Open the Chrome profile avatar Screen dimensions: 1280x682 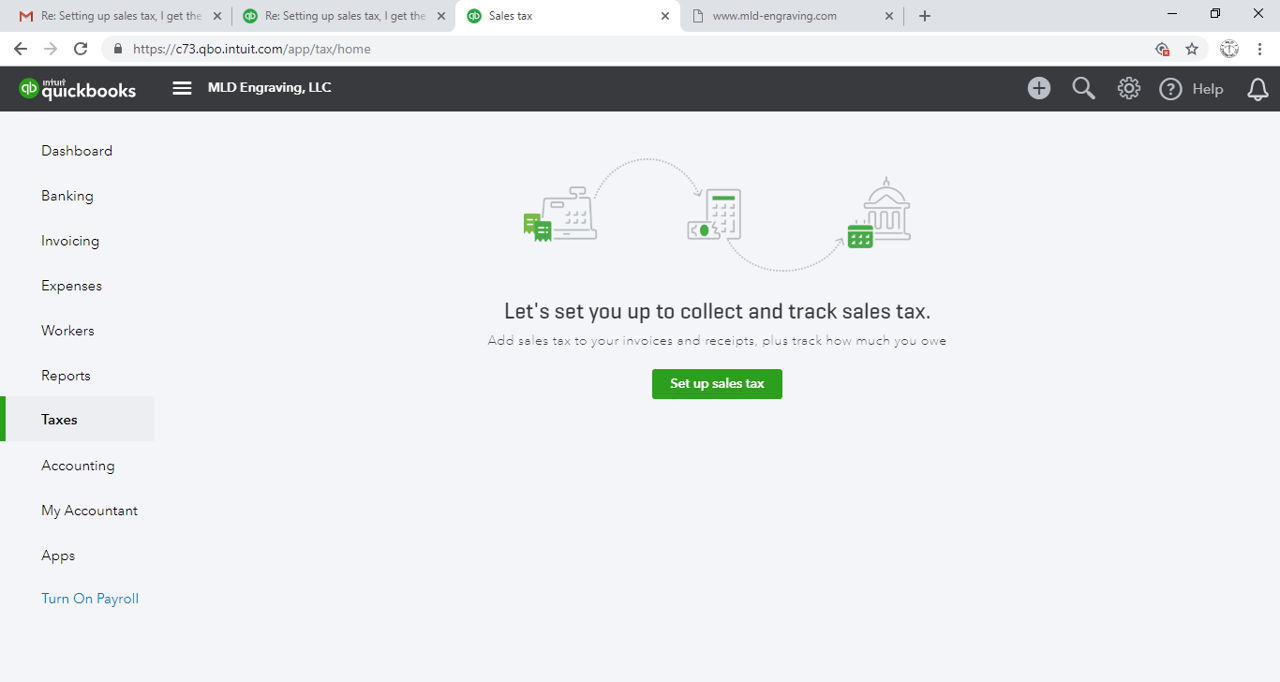coord(1230,48)
